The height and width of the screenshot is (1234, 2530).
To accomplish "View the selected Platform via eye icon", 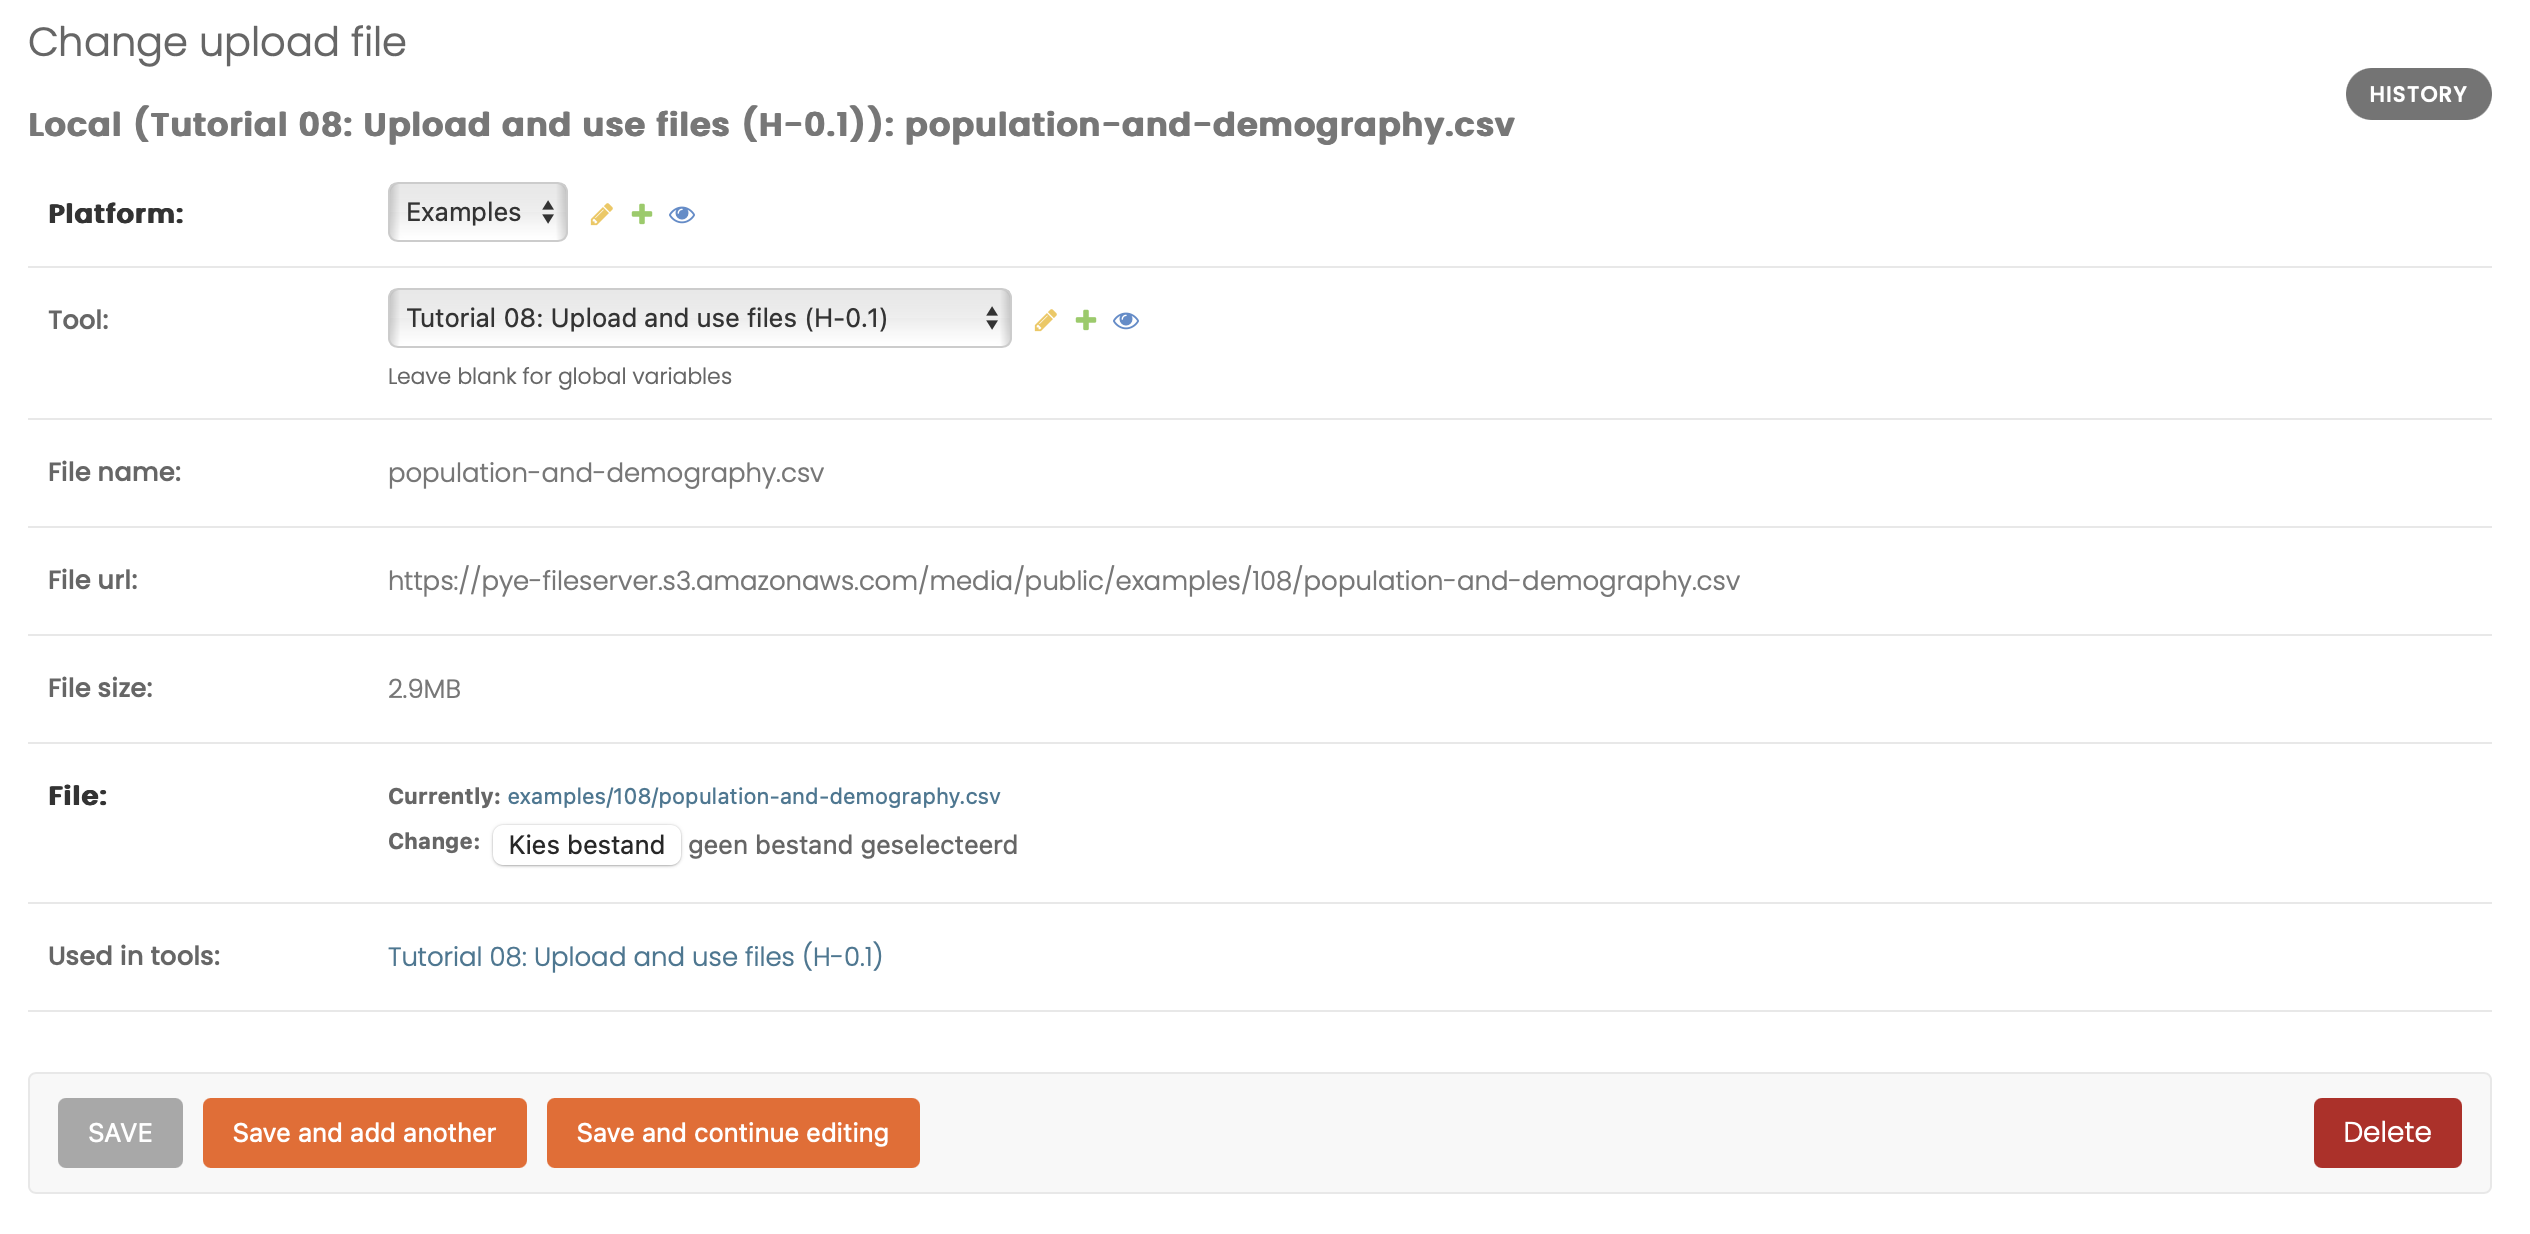I will pos(682,214).
